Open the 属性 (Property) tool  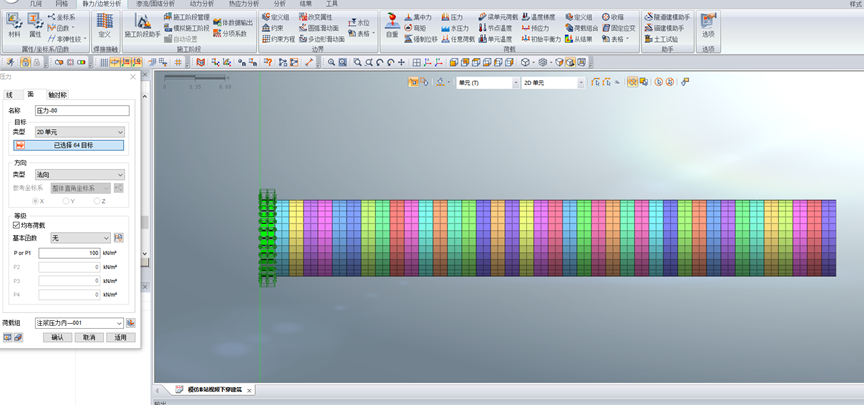[x=35, y=25]
